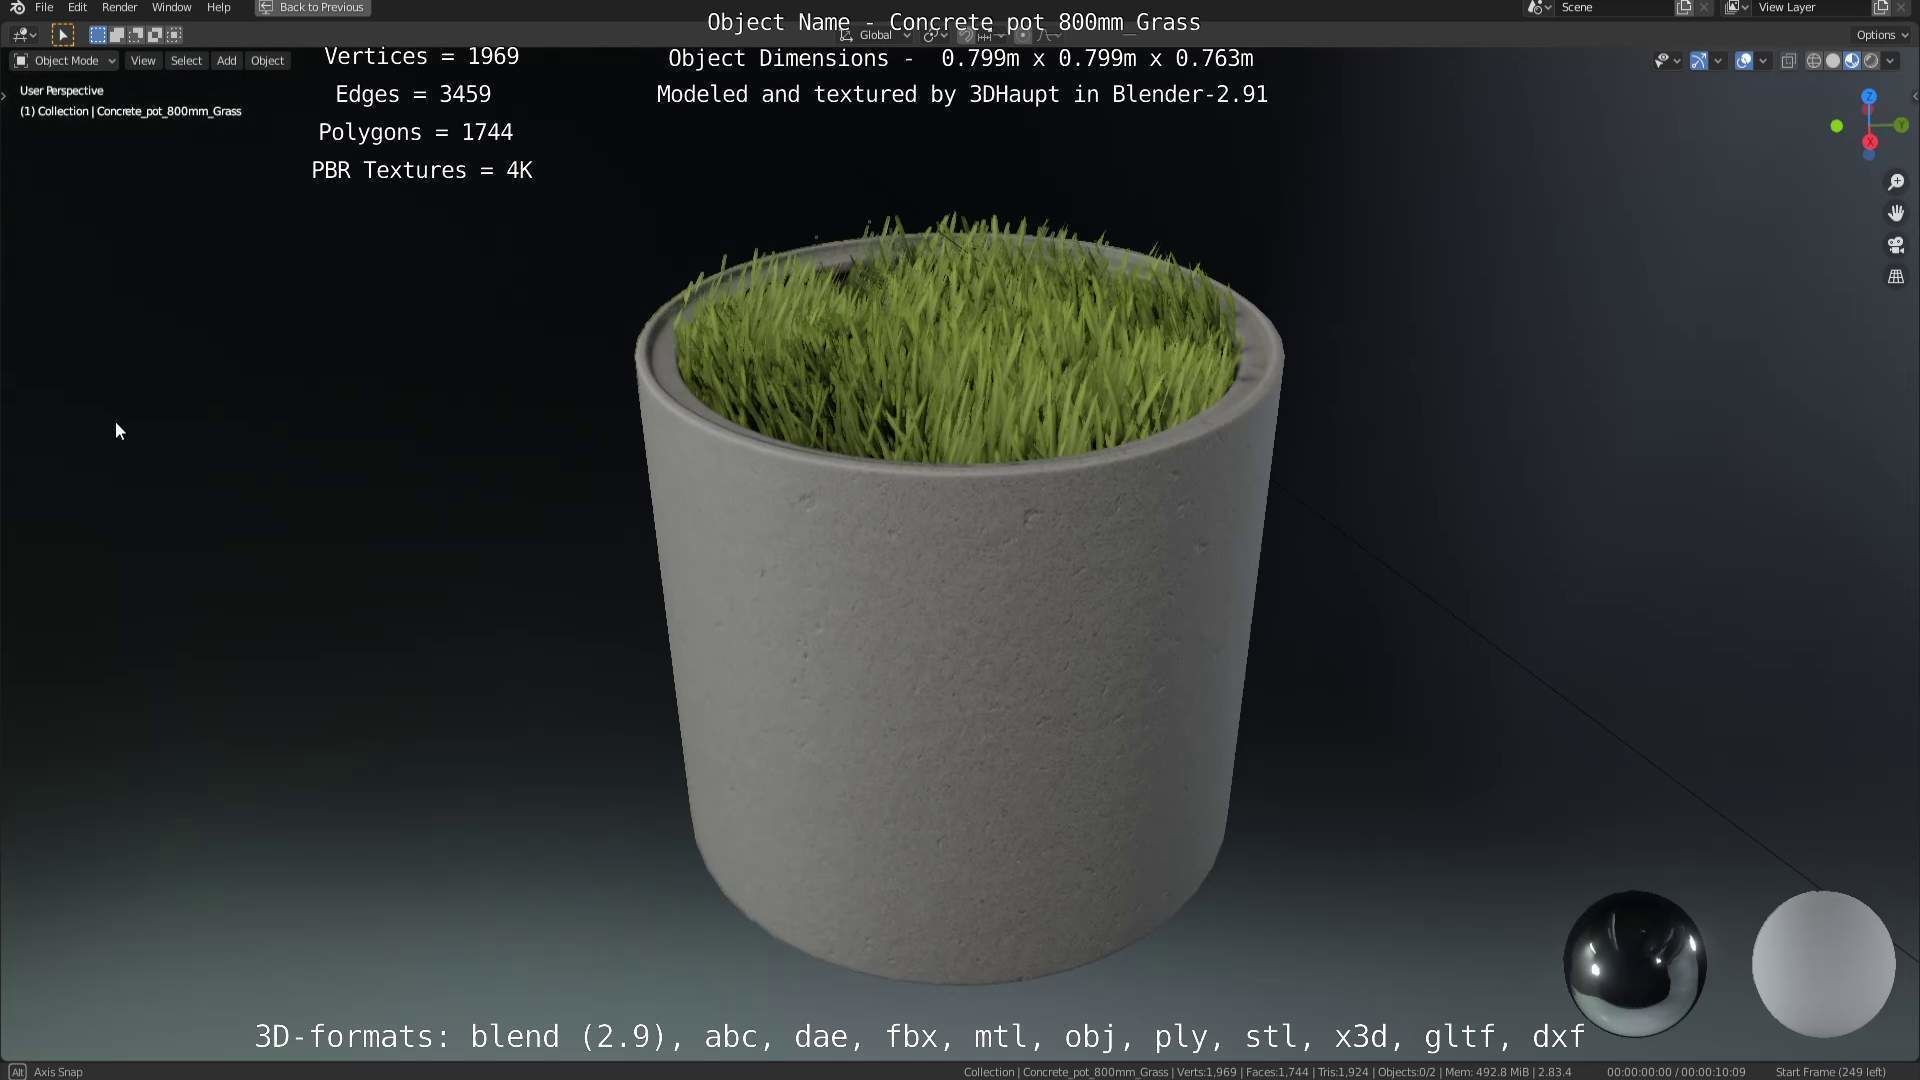Viewport: 1920px width, 1080px height.
Task: Open the Global transform orientation dropdown
Action: click(x=876, y=35)
